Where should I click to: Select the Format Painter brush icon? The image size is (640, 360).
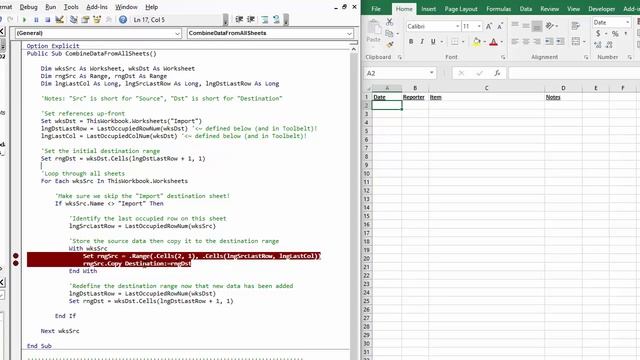coord(390,44)
